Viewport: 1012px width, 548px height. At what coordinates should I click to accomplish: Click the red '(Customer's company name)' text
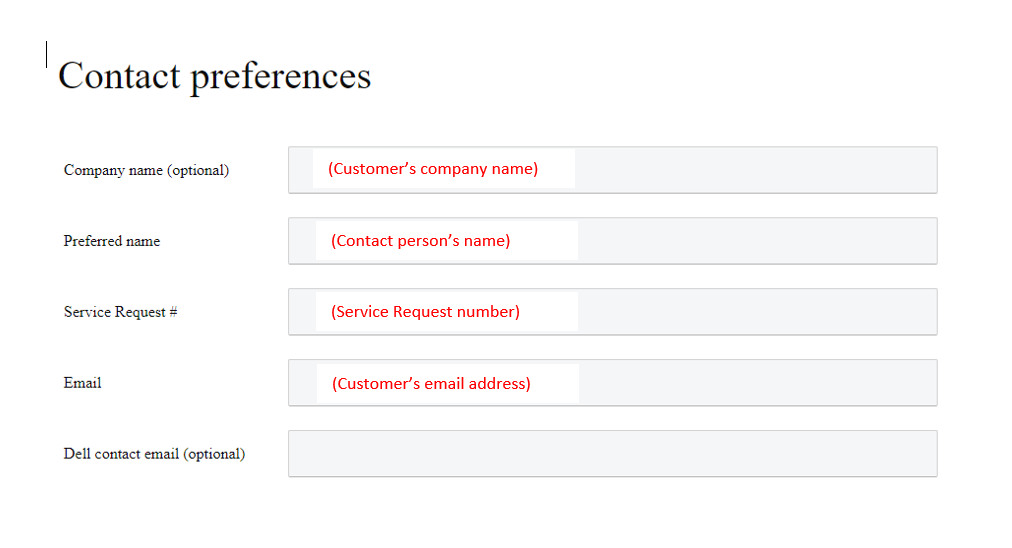[433, 169]
